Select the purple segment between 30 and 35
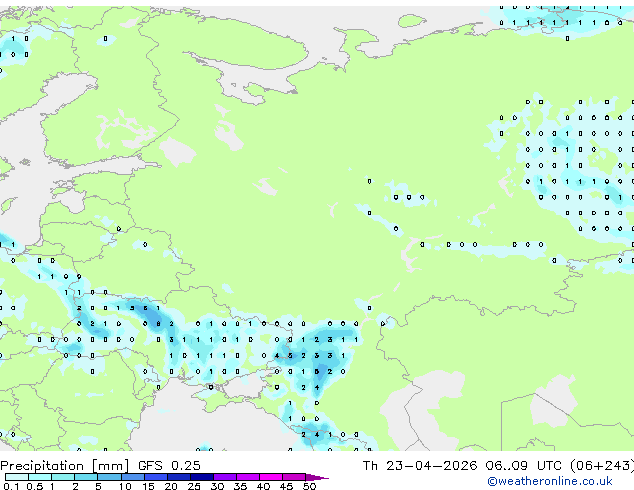 [224, 477]
